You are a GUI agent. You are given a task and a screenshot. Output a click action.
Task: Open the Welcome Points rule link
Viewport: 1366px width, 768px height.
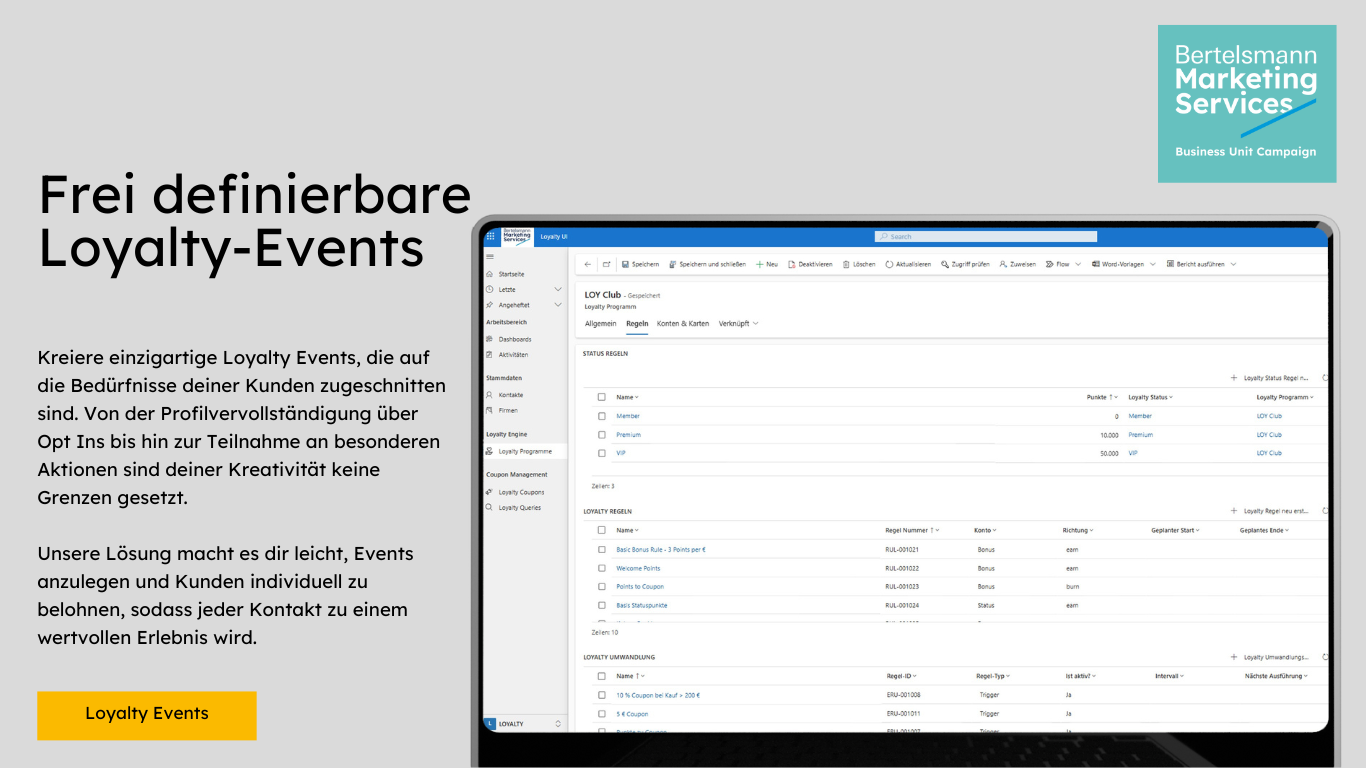pos(638,568)
